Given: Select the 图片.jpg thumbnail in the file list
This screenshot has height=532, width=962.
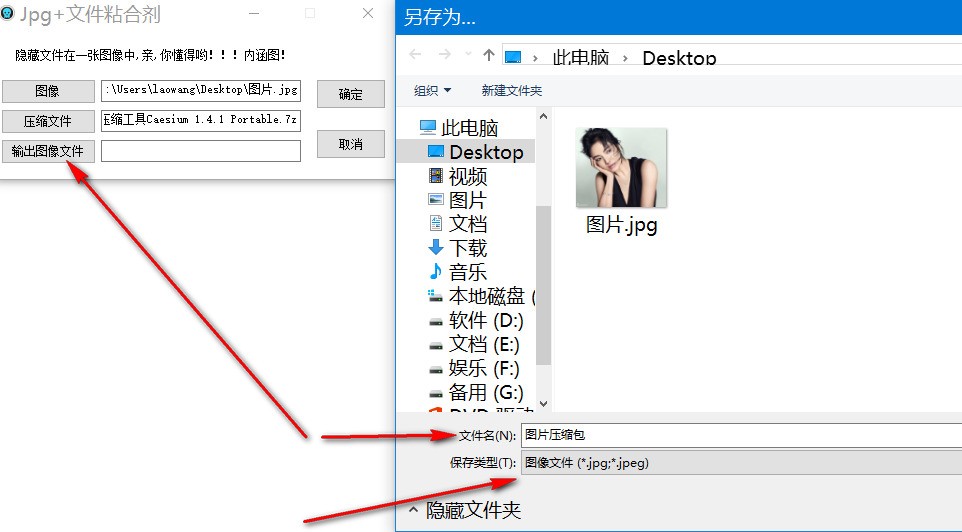Looking at the screenshot, I should [x=621, y=168].
